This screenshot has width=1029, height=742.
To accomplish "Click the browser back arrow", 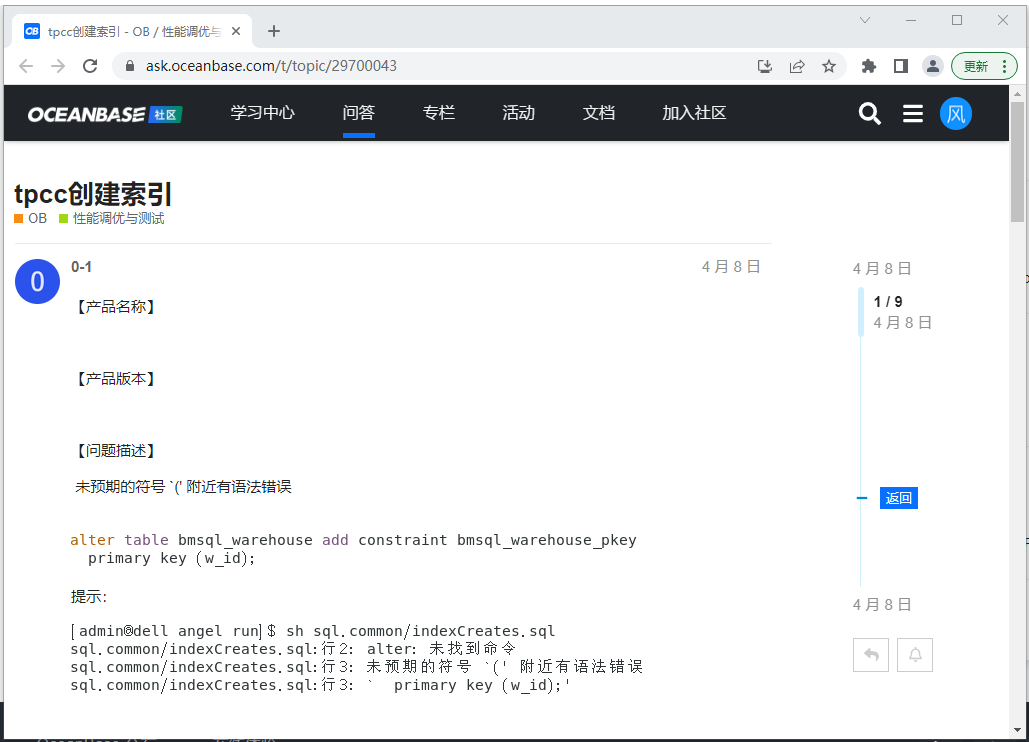I will tap(26, 66).
